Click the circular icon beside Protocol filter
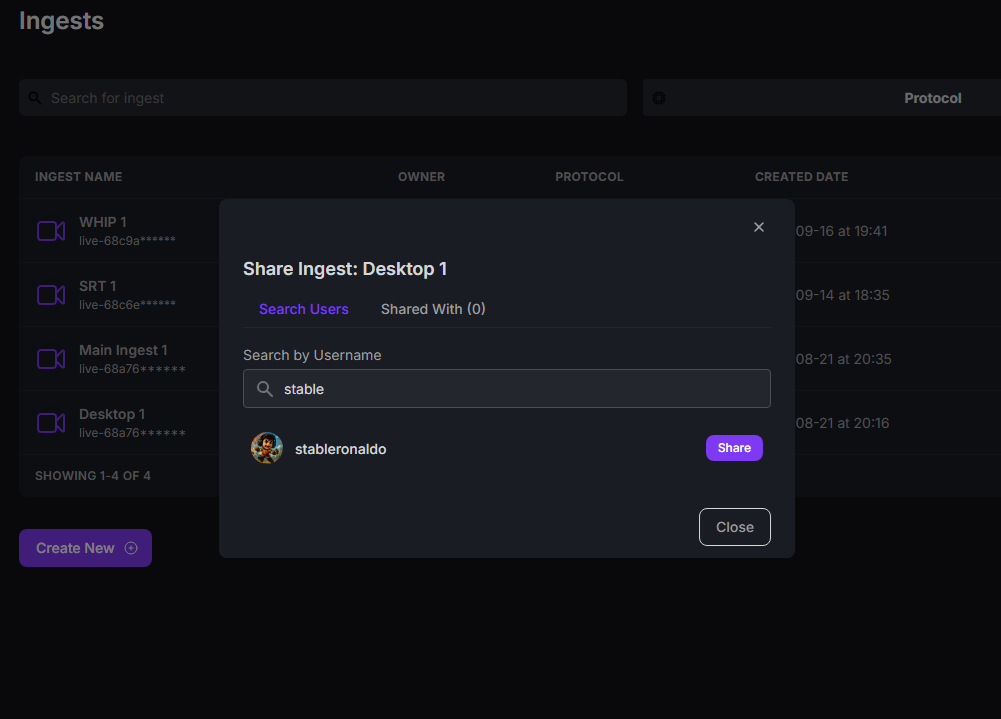 click(x=659, y=98)
